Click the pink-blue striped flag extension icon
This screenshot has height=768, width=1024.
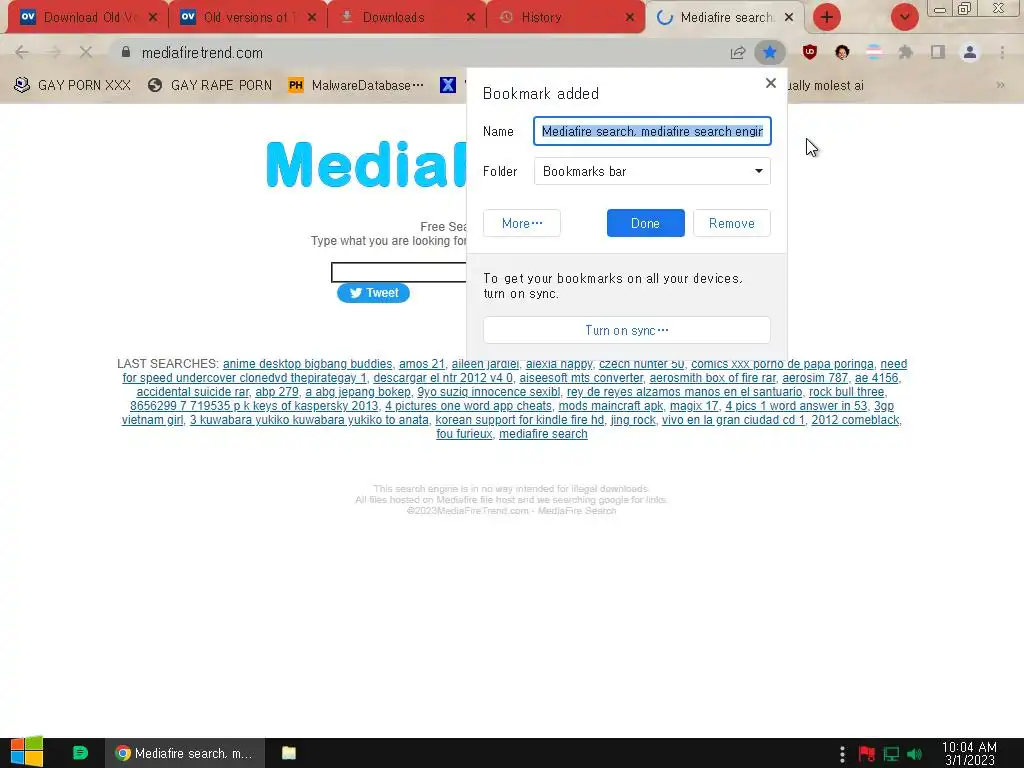point(874,52)
